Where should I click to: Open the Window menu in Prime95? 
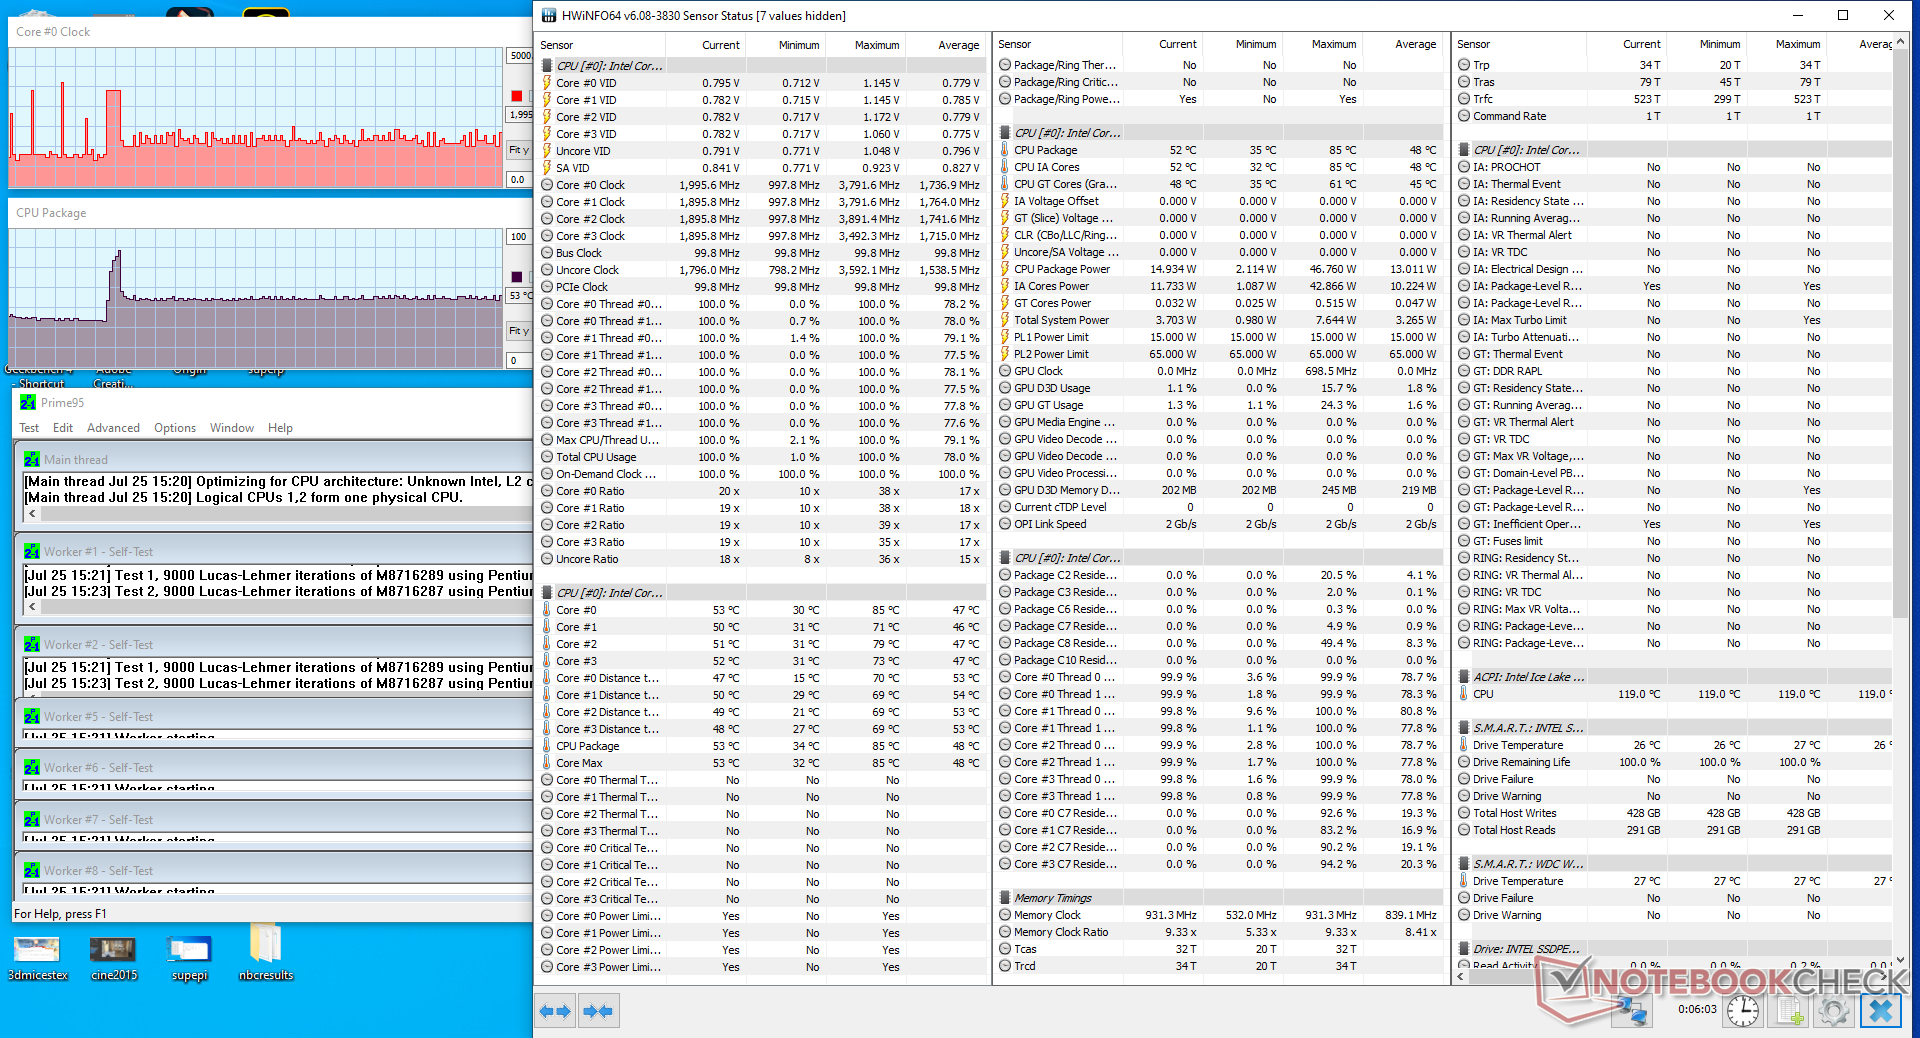point(232,428)
